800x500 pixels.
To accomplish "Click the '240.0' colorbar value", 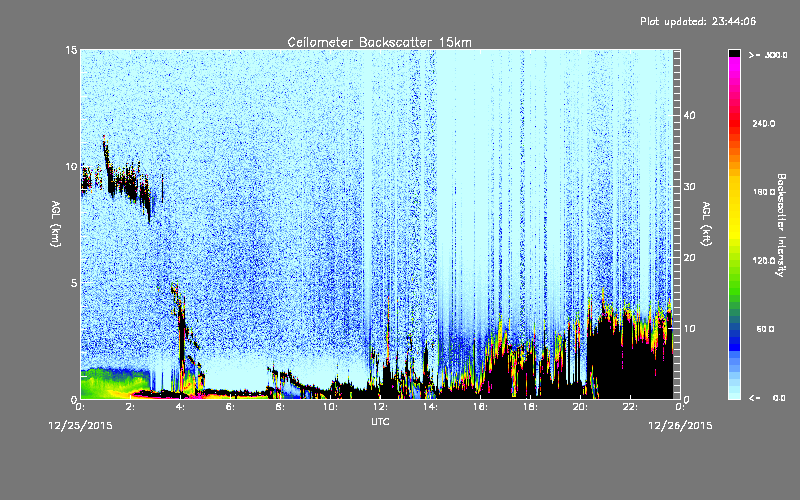I will 764,124.
